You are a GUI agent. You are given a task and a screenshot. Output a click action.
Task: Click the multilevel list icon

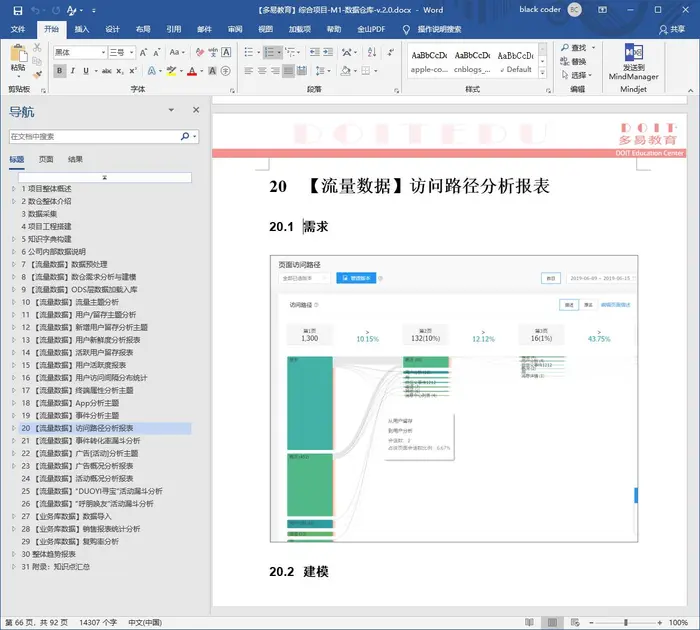(x=290, y=53)
